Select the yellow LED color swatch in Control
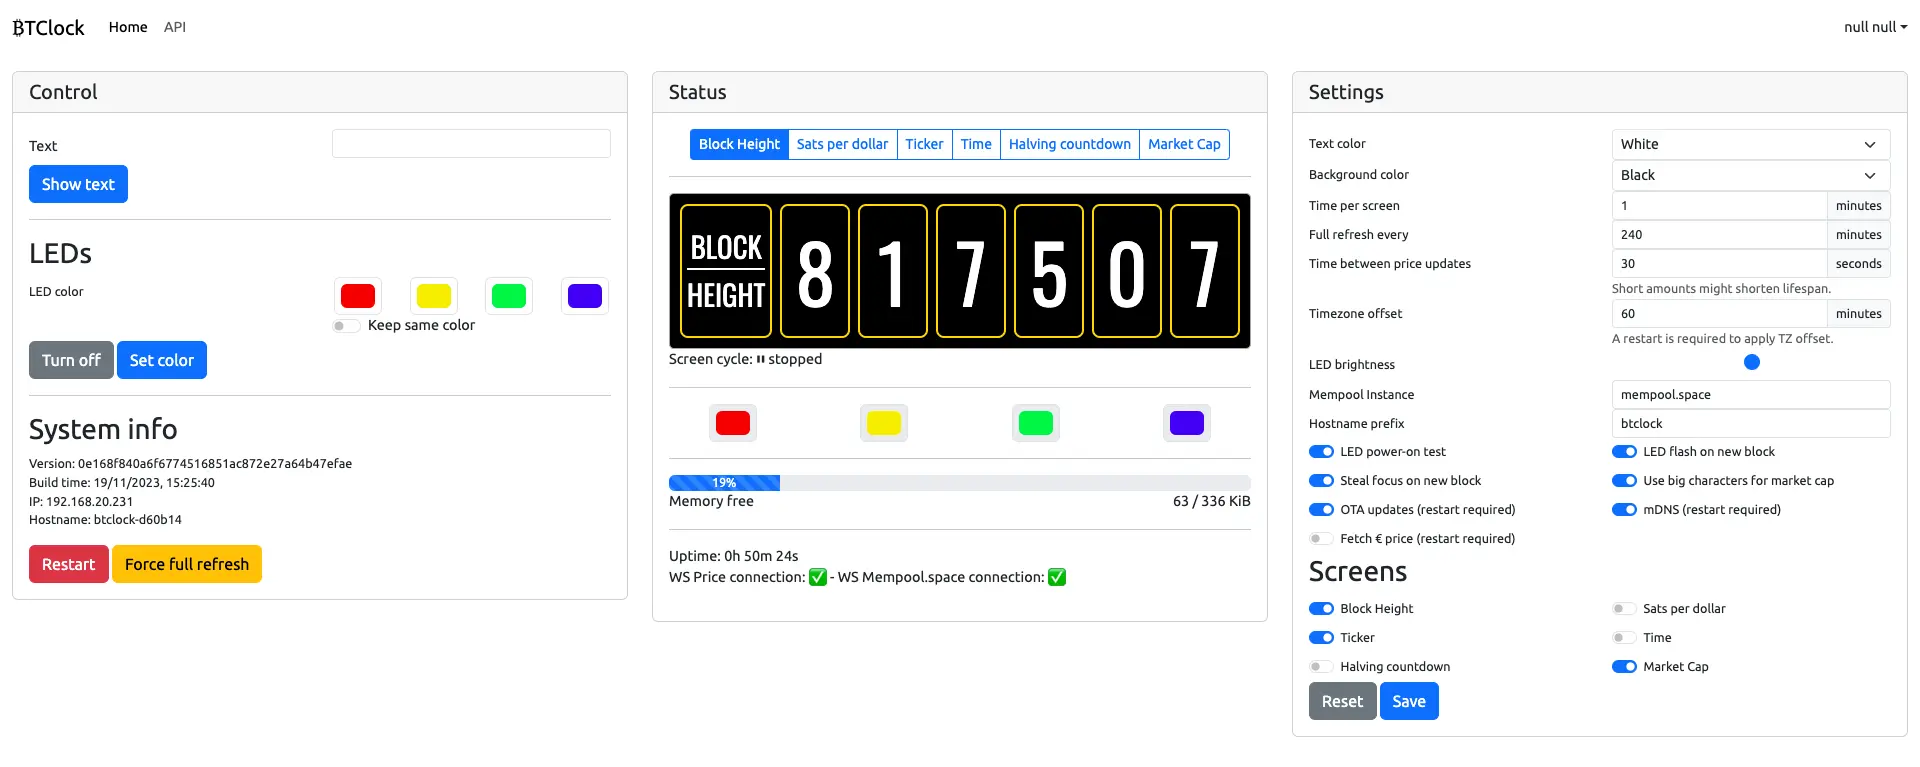Screen dimensions: 1920x767 coord(434,296)
